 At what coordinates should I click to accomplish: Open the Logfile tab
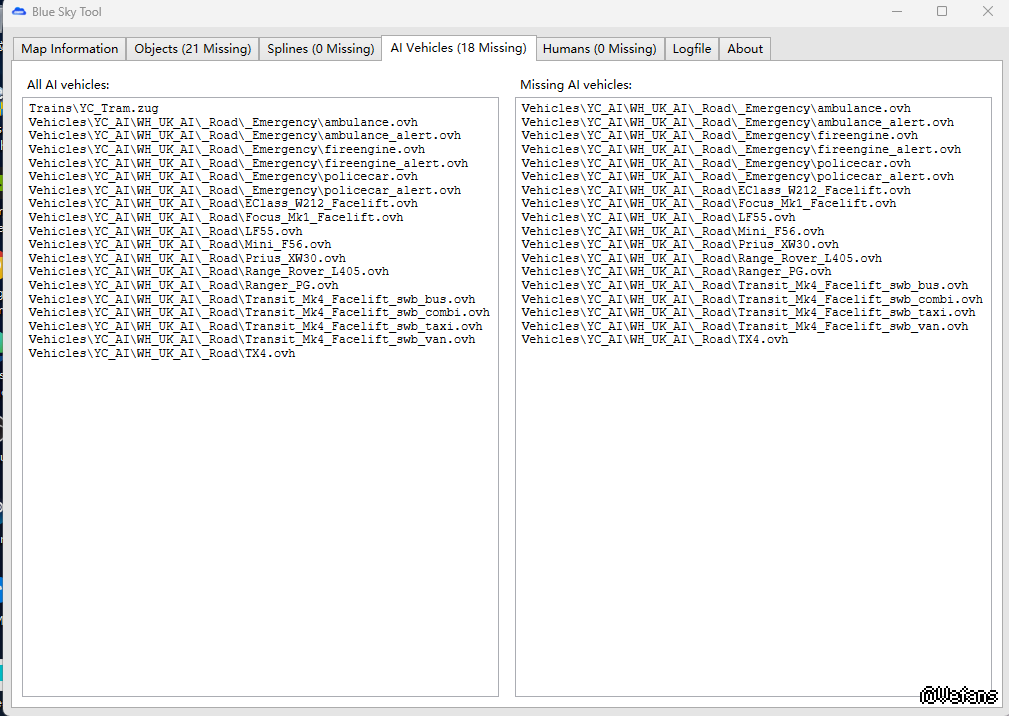[692, 48]
